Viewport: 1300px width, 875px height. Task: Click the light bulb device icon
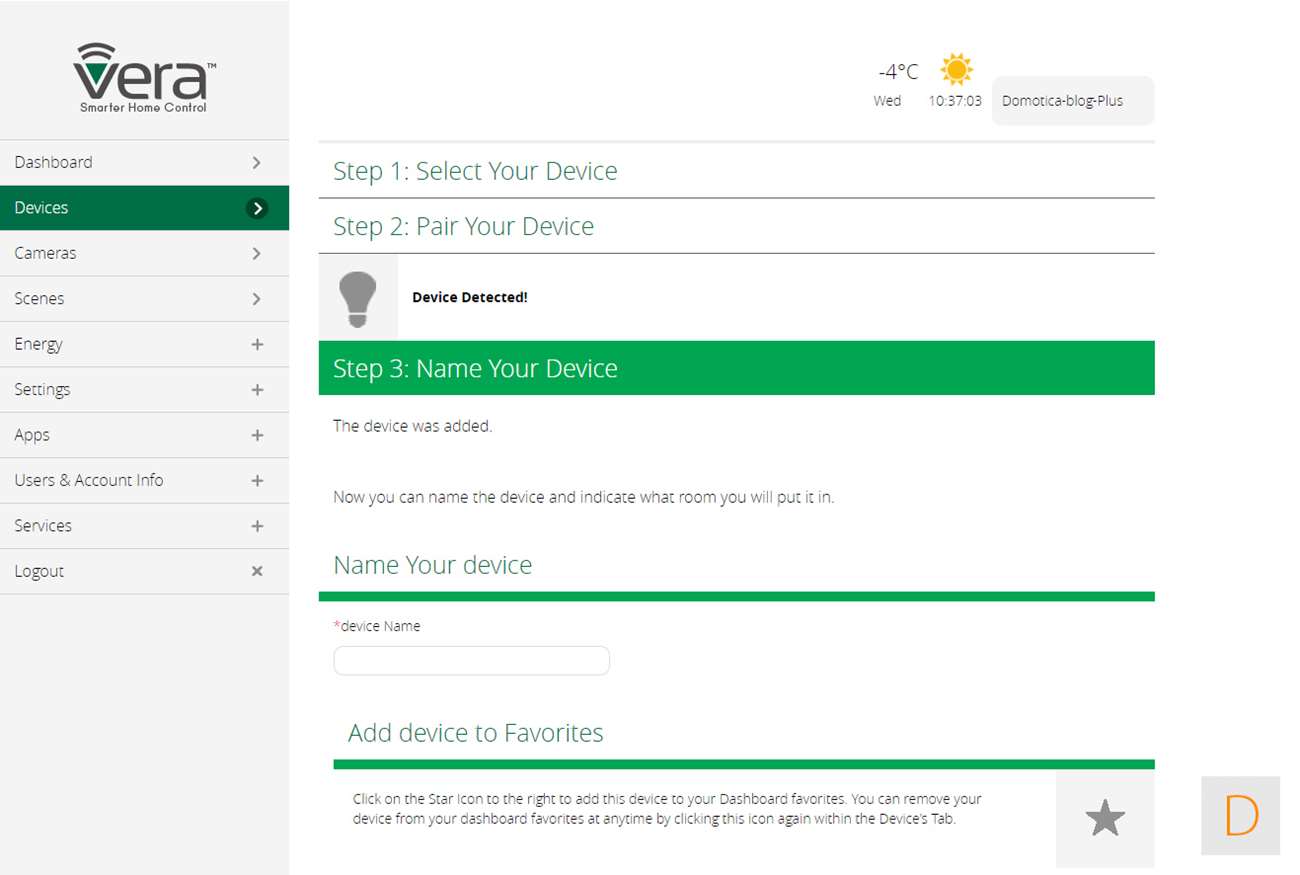point(358,297)
